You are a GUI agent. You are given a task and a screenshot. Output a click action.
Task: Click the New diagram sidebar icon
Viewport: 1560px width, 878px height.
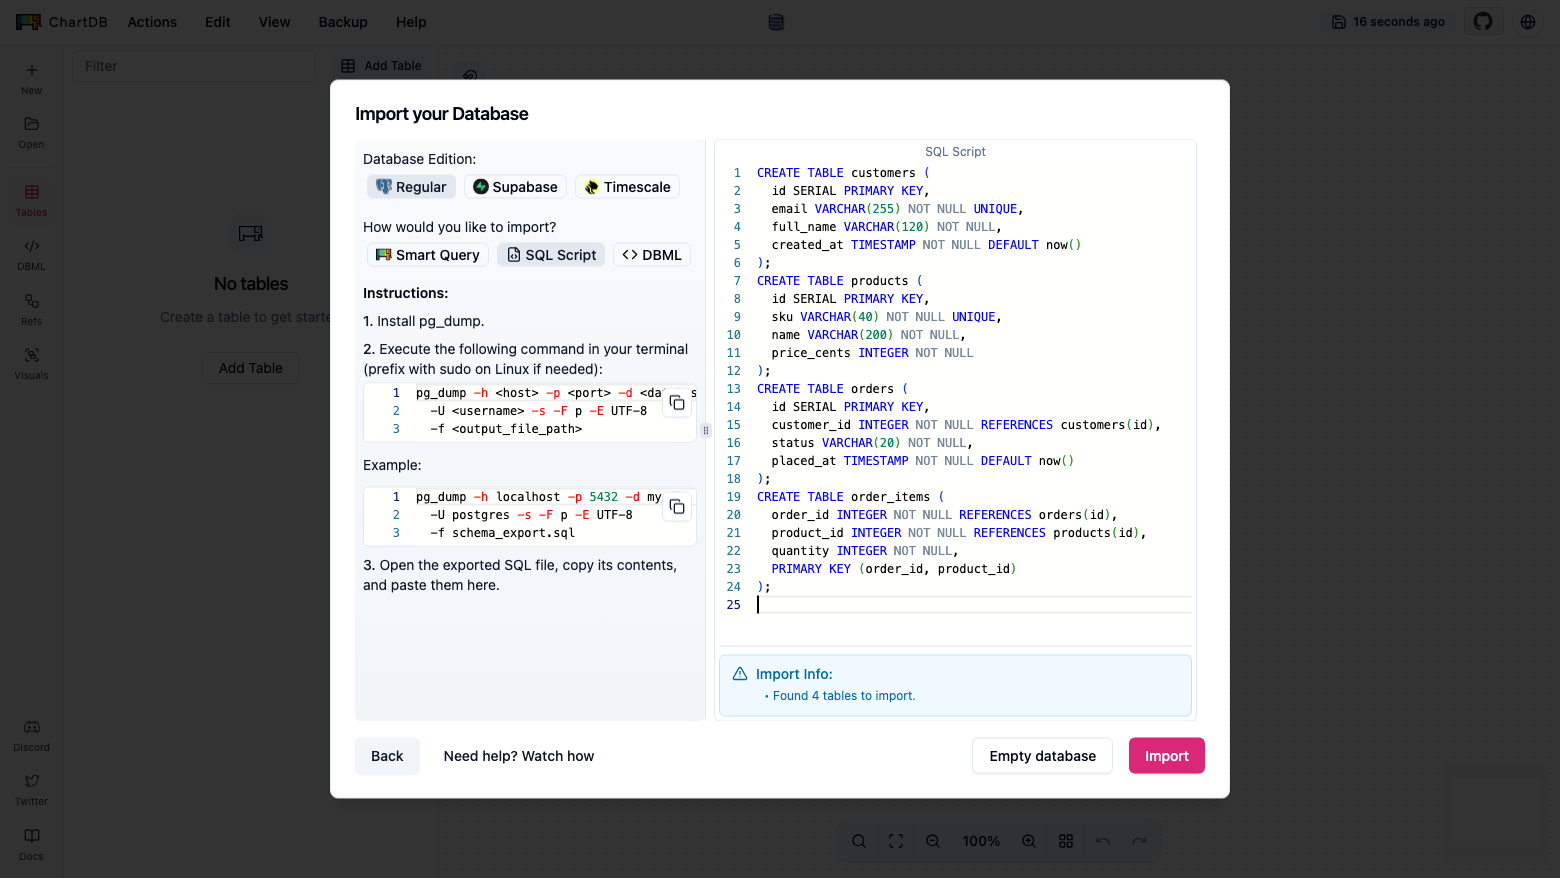coord(31,78)
